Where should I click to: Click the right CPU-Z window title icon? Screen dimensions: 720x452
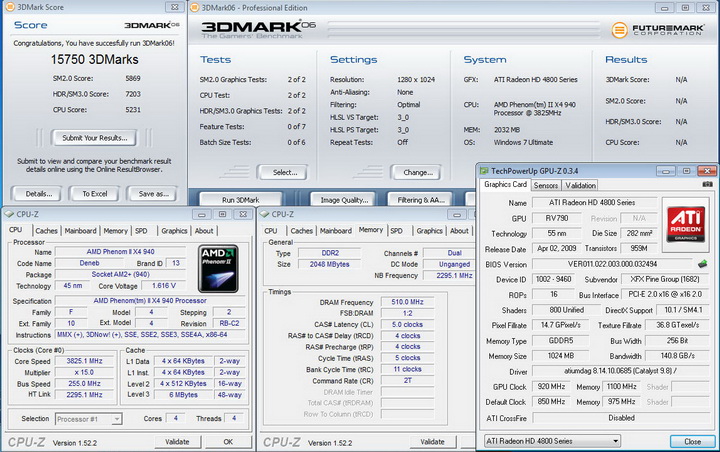pyautogui.click(x=264, y=214)
